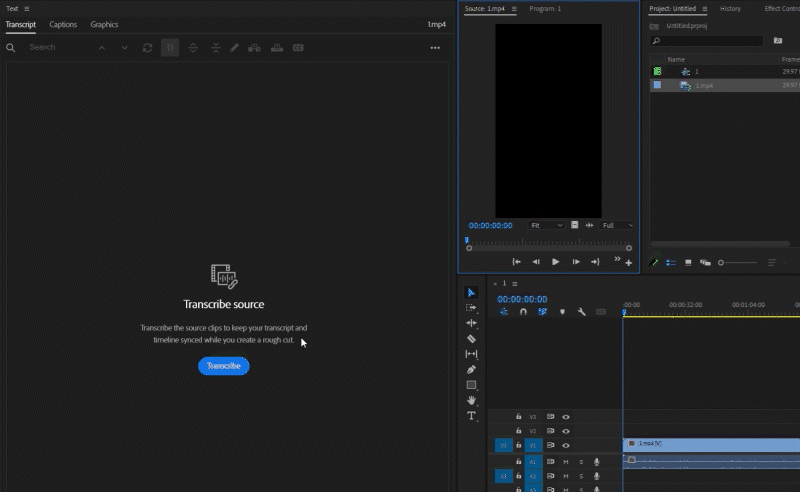Toggle V1 track output eye
The width and height of the screenshot is (800, 492).
[566, 446]
